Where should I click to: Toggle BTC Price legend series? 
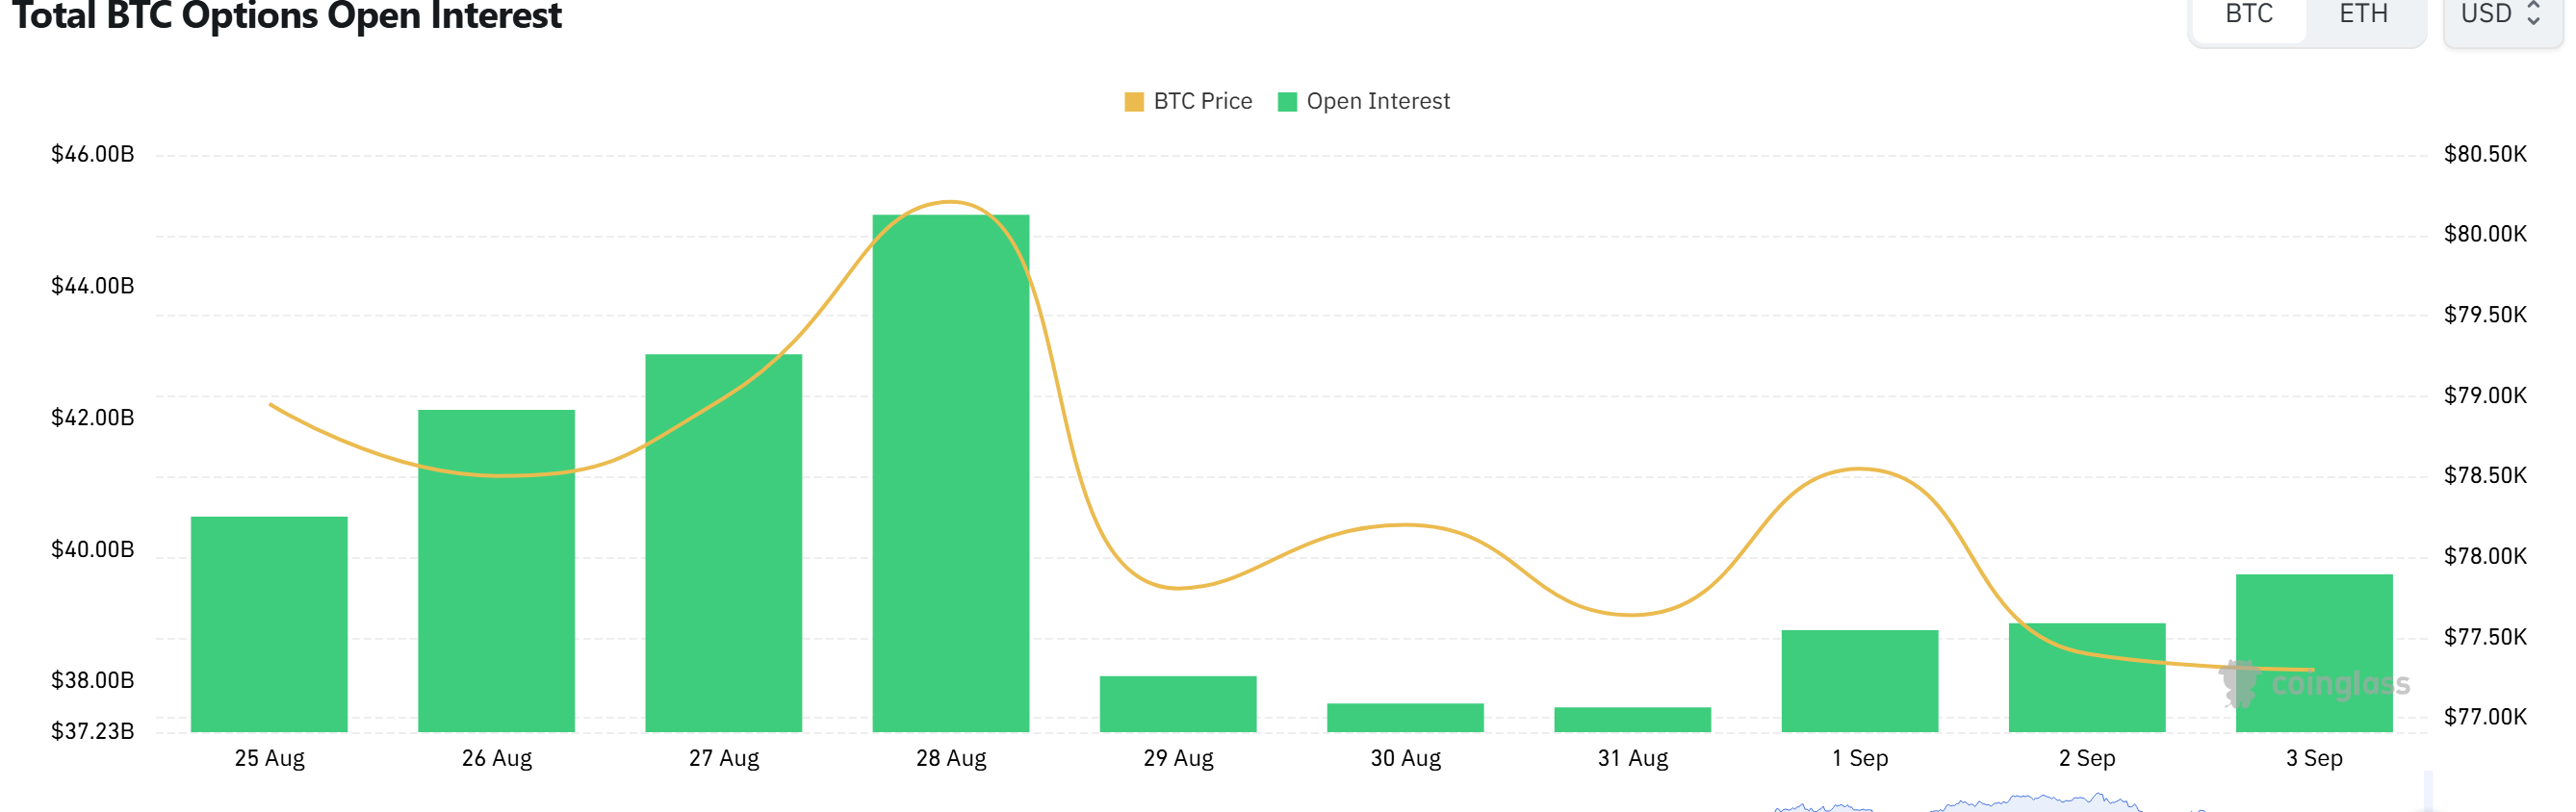tap(1189, 101)
